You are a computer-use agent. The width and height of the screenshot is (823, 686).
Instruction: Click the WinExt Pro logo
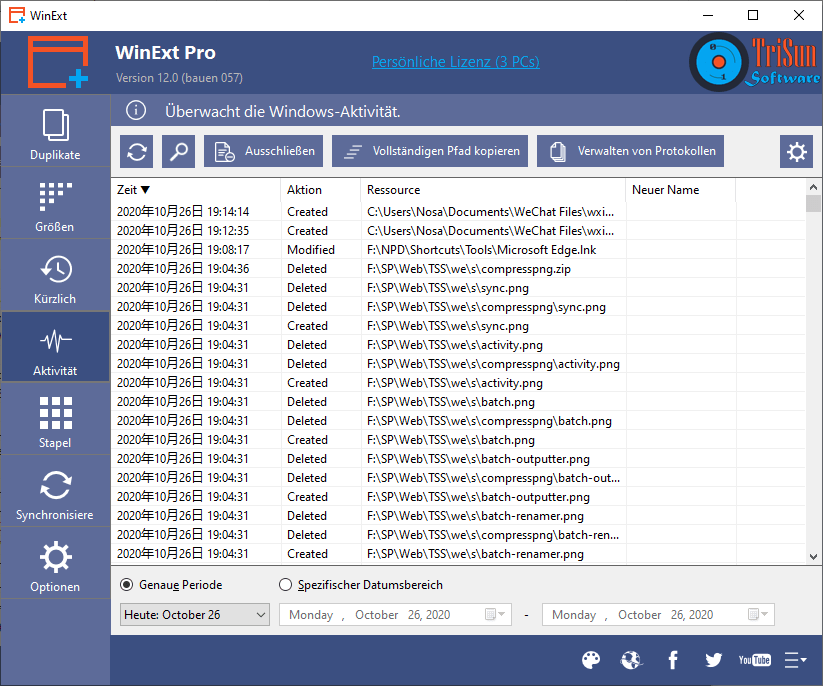58,62
